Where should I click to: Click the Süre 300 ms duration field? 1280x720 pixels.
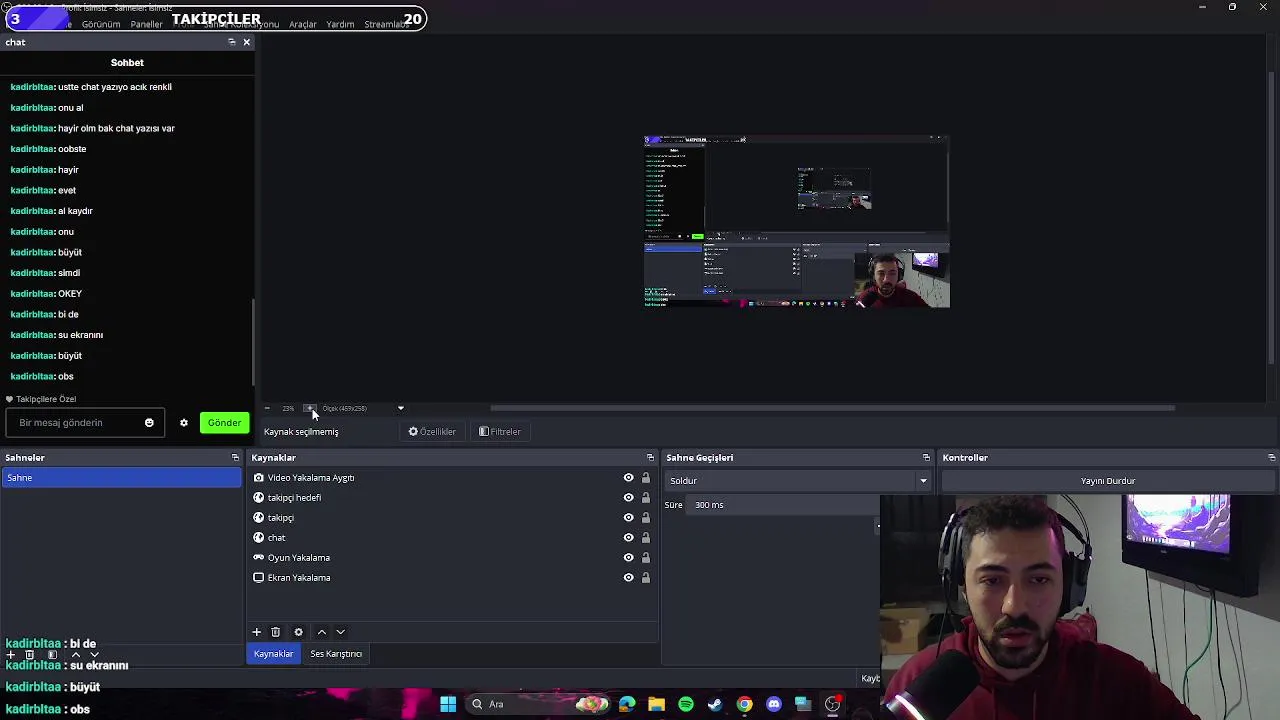(785, 505)
